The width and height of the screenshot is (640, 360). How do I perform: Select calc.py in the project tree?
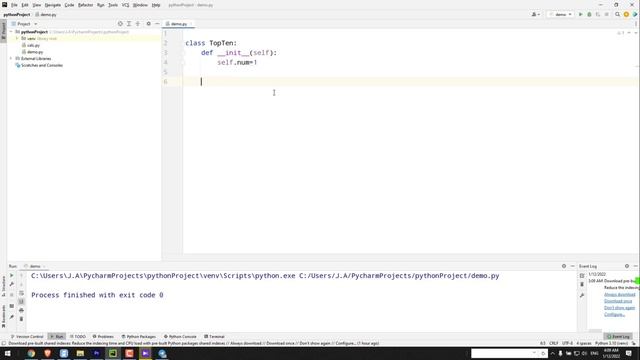coord(33,45)
